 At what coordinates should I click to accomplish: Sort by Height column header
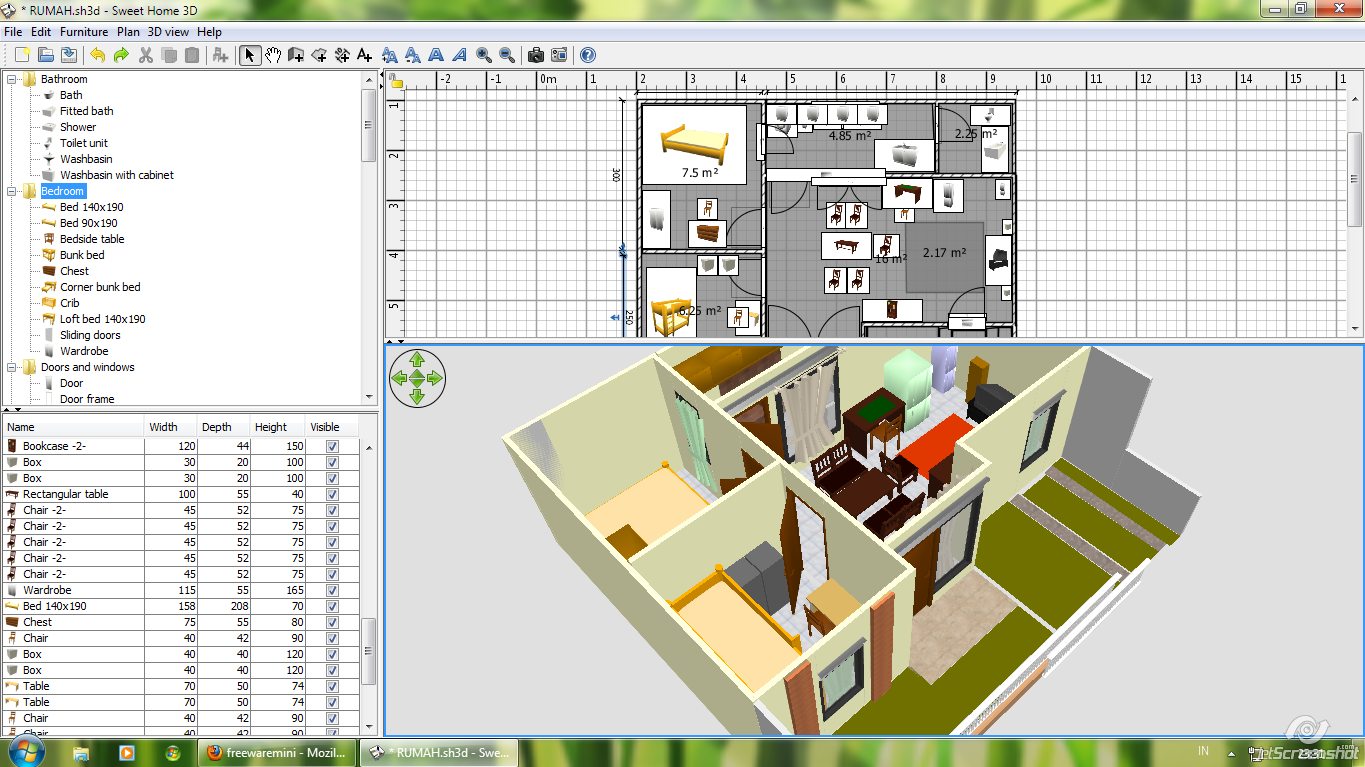tap(278, 427)
